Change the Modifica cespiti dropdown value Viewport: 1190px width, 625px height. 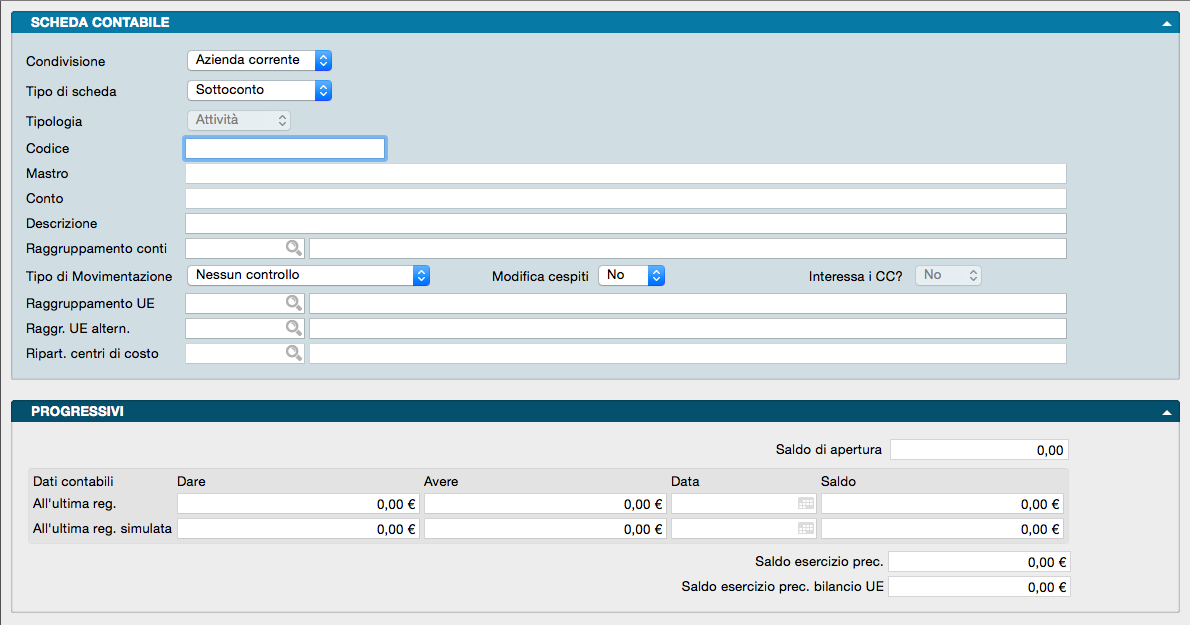[631, 275]
